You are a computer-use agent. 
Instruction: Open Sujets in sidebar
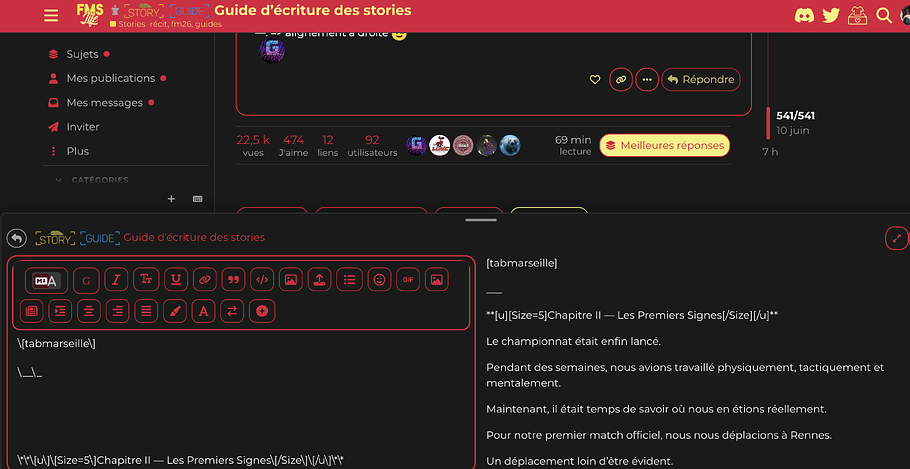click(82, 54)
